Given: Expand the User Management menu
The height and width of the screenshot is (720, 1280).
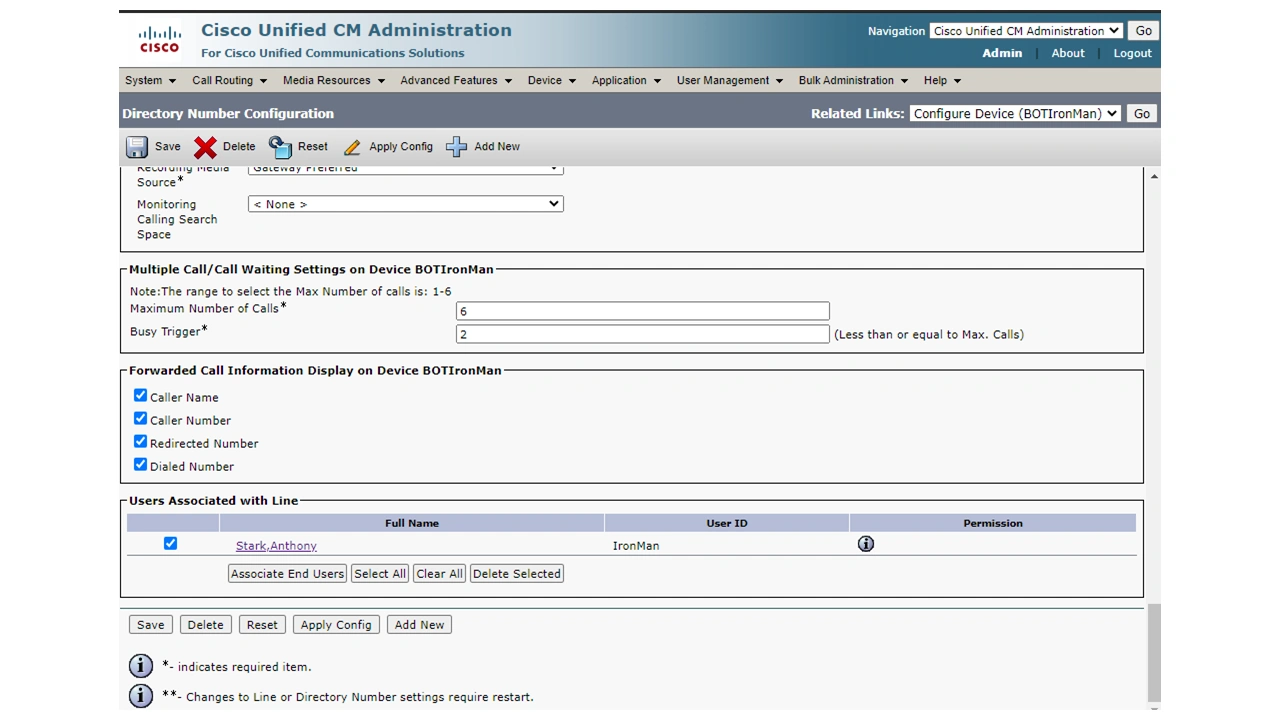Looking at the screenshot, I should coord(730,80).
